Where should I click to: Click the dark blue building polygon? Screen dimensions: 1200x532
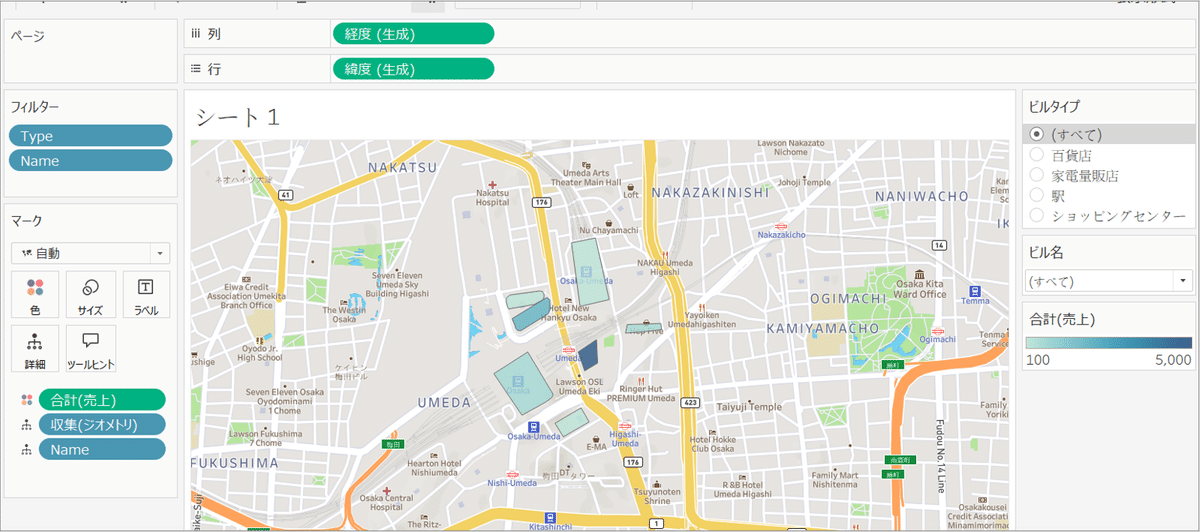(x=588, y=355)
